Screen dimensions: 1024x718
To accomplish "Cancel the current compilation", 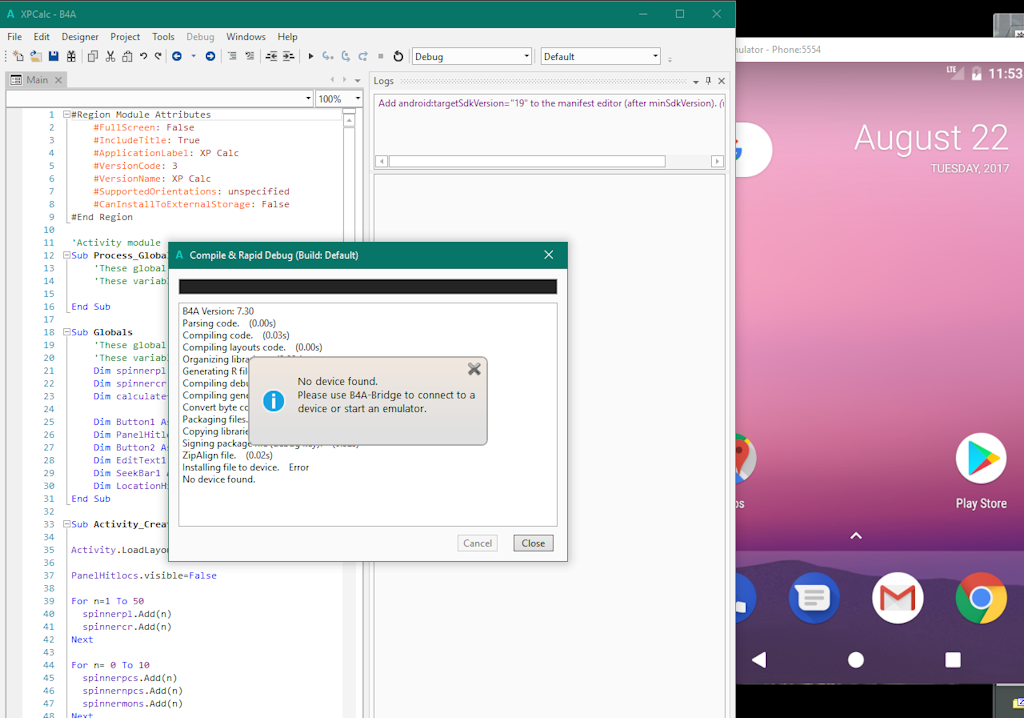I will pos(477,543).
